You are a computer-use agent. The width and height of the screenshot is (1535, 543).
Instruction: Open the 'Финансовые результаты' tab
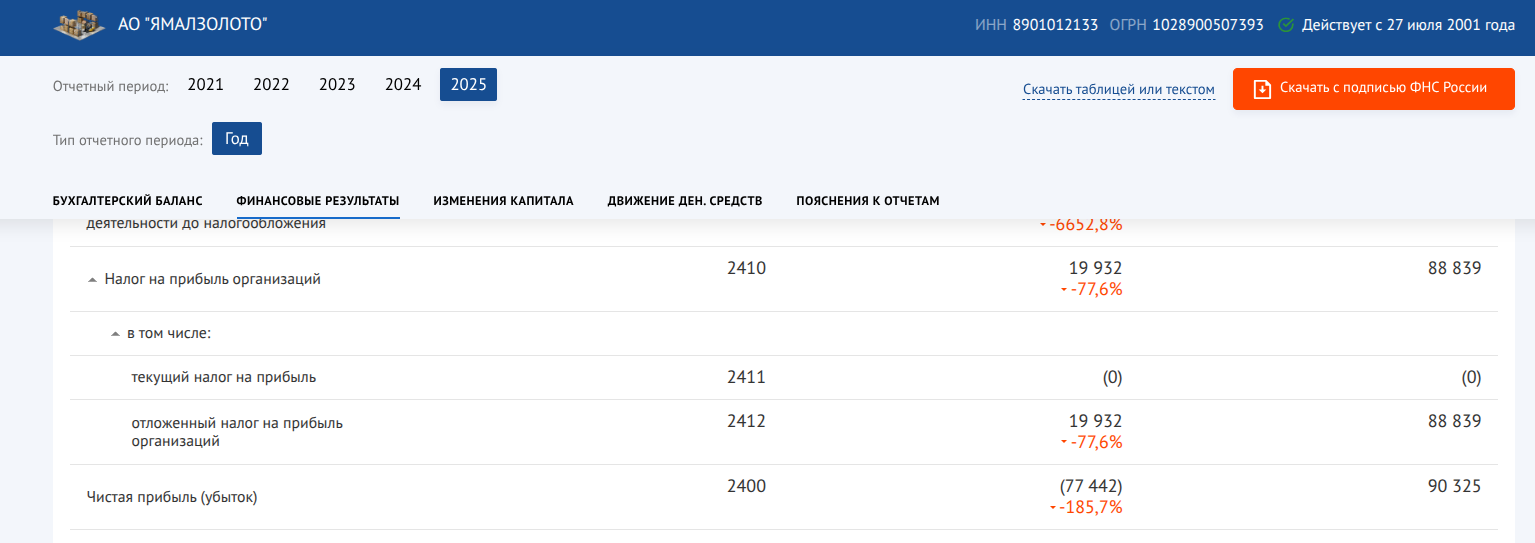pos(318,201)
